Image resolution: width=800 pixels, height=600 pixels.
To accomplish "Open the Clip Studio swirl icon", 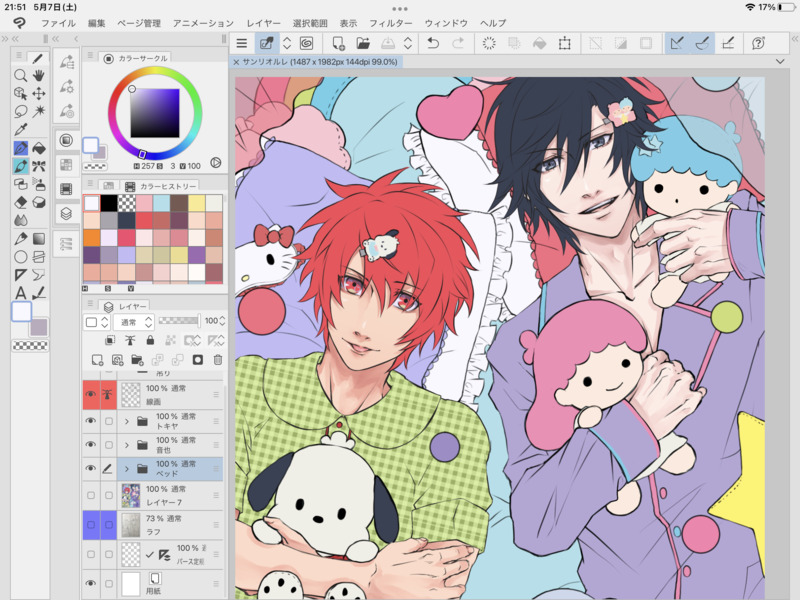I will (306, 43).
